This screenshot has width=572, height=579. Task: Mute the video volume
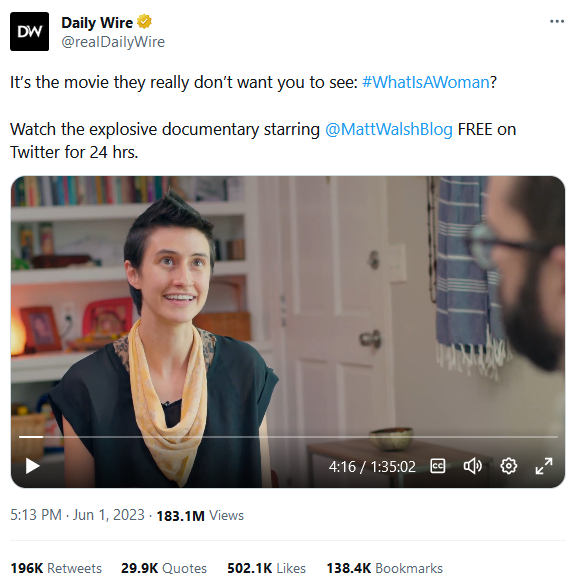pos(473,466)
